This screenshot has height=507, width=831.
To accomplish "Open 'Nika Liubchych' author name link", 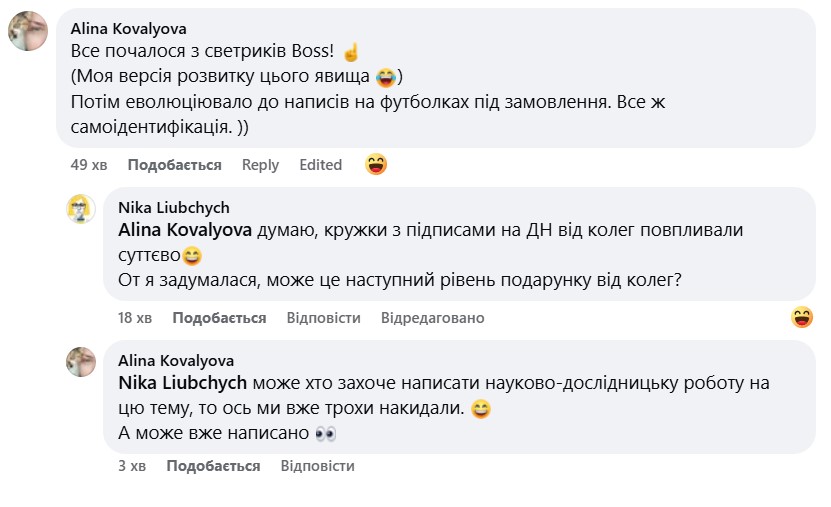I will click(x=174, y=207).
